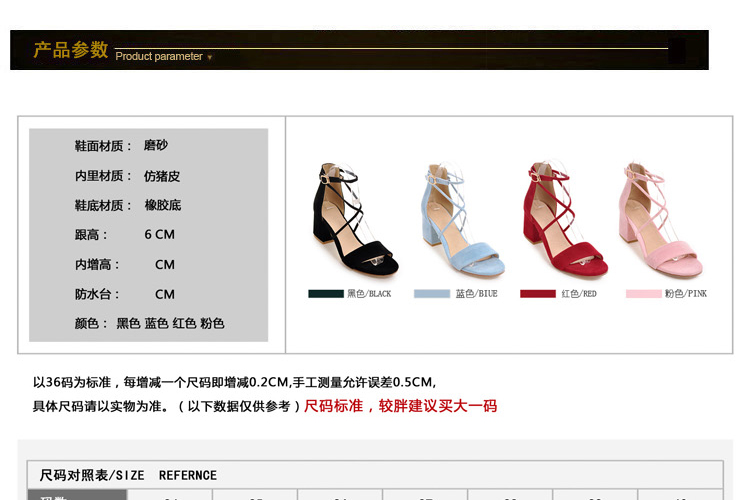Click the 产品参数 header title
The image size is (750, 500).
click(70, 50)
